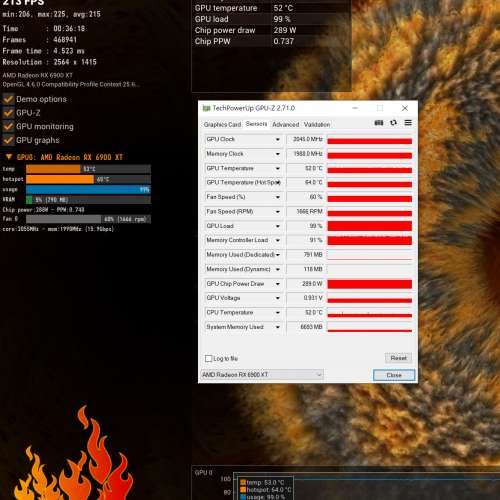
Task: Open the System Memory Used dropdown
Action: pos(278,327)
